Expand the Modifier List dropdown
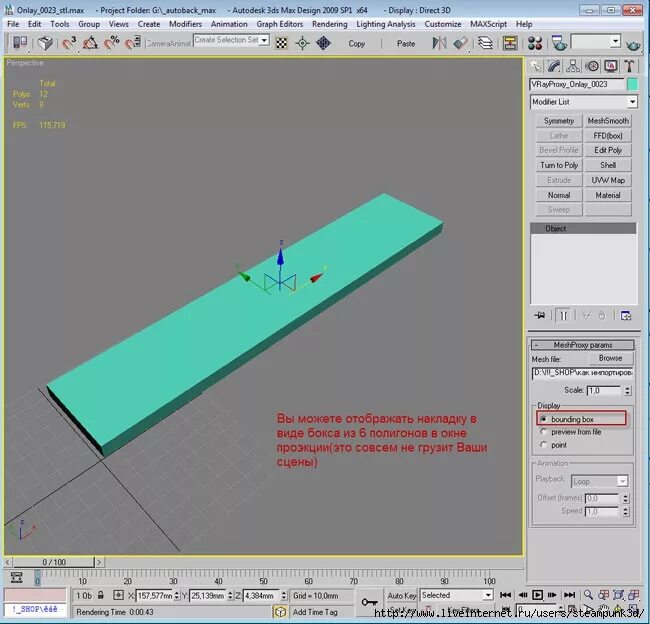The width and height of the screenshot is (650, 624). (583, 102)
